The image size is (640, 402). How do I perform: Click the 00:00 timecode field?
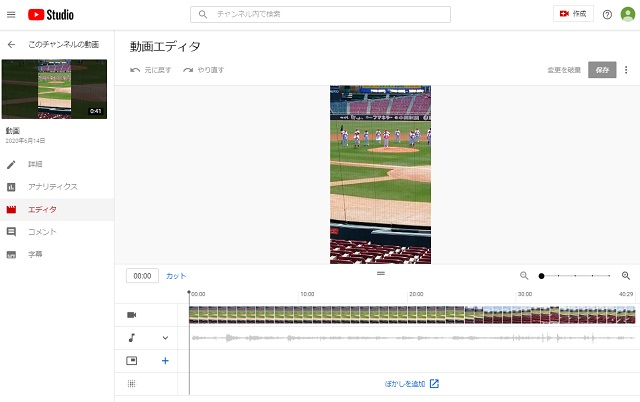(142, 276)
